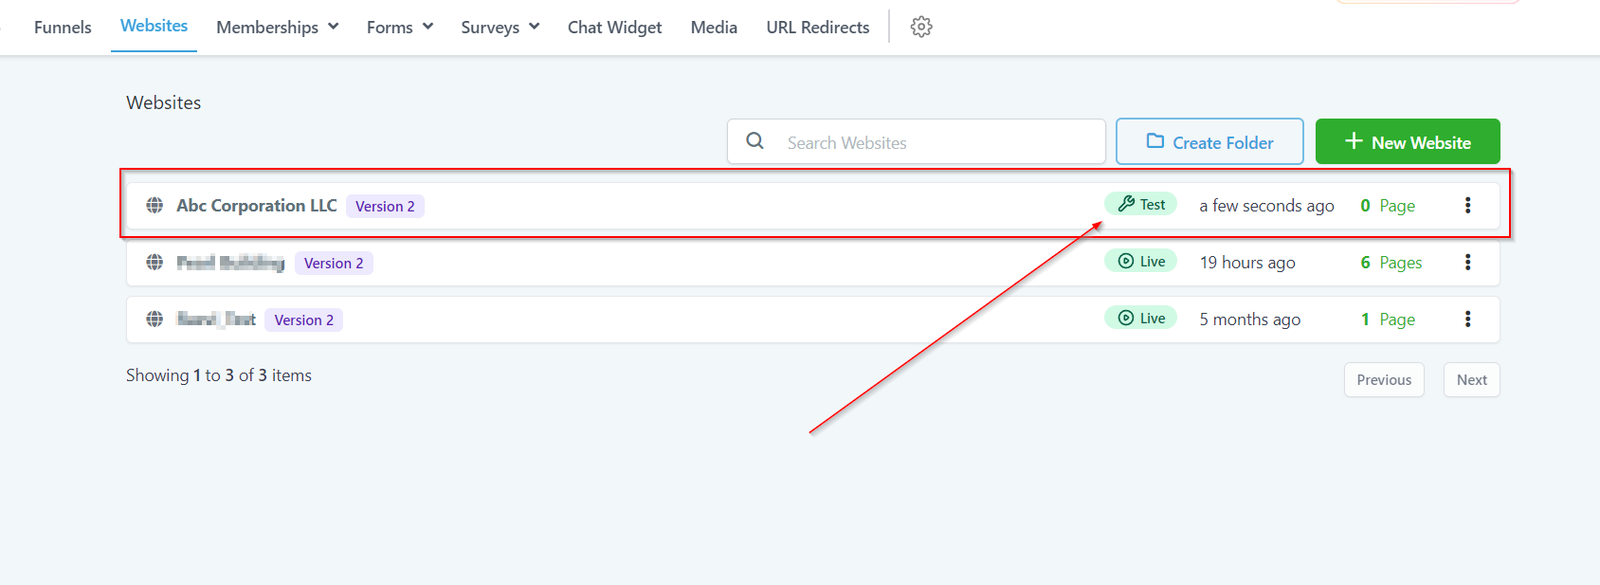Open the three-dot menu for the 1 Page website

tap(1467, 319)
